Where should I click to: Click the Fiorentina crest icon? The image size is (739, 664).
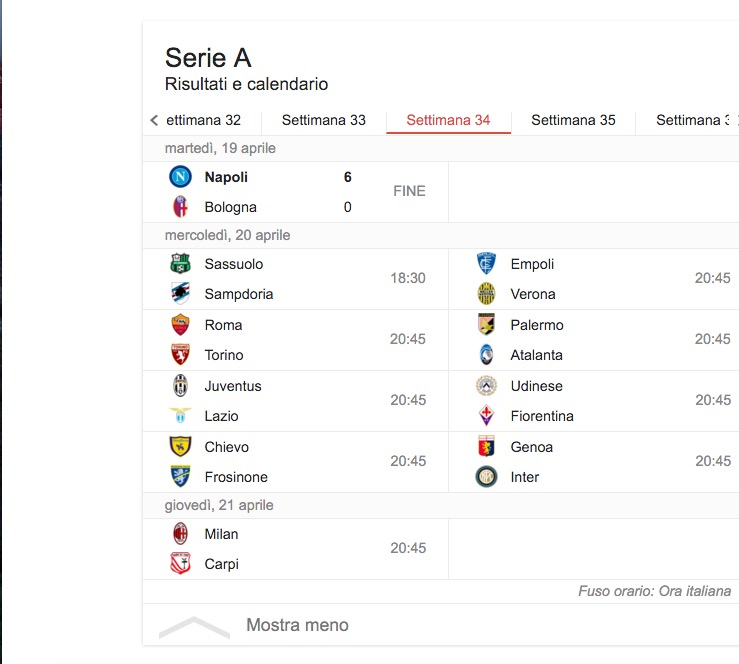coord(486,416)
